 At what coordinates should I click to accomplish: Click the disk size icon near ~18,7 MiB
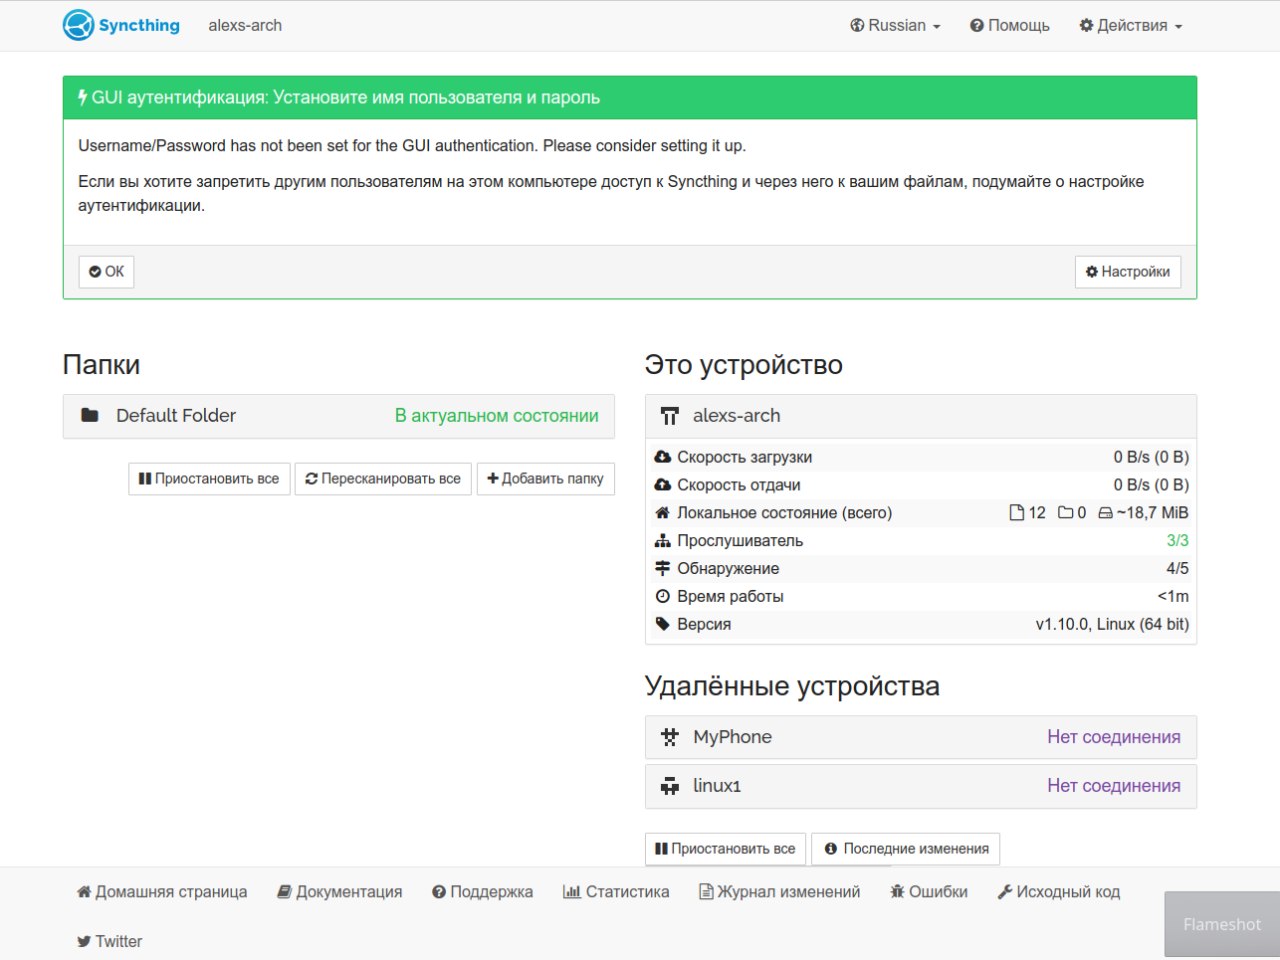pos(1105,513)
